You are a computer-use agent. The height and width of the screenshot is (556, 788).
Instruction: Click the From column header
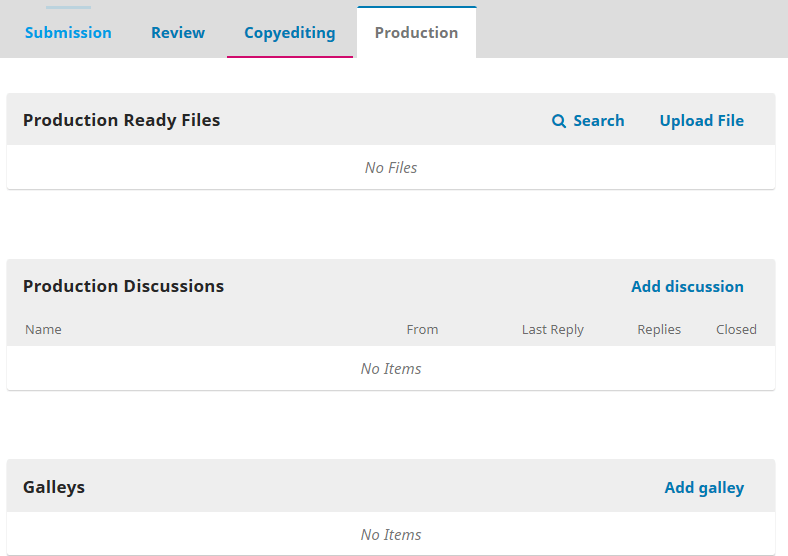pyautogui.click(x=422, y=330)
